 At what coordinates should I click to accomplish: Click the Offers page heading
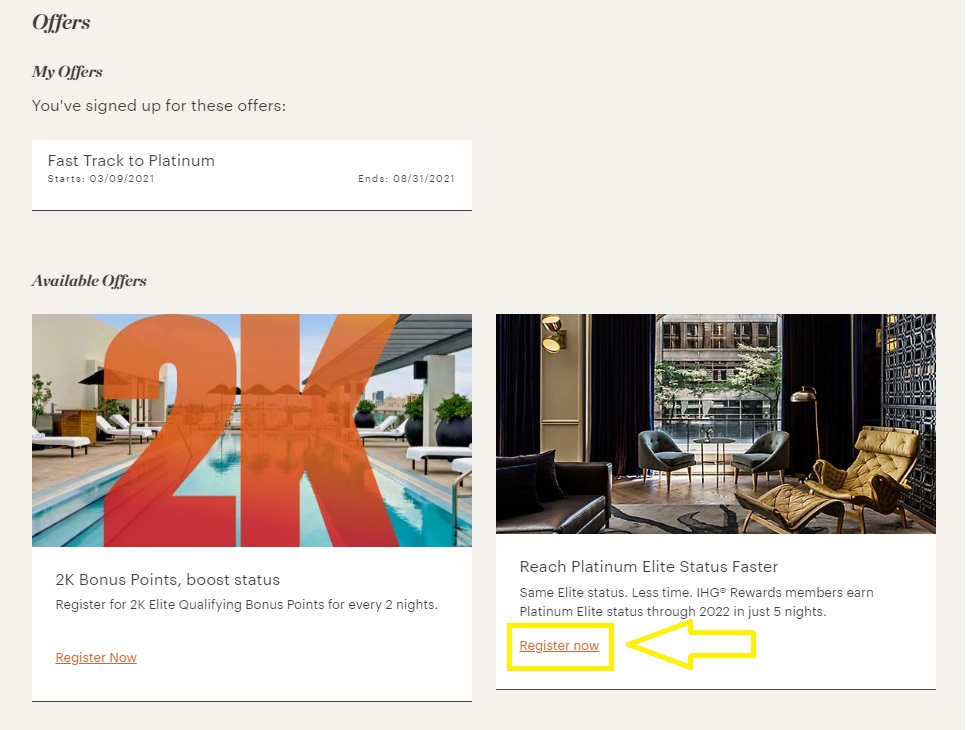tap(61, 22)
